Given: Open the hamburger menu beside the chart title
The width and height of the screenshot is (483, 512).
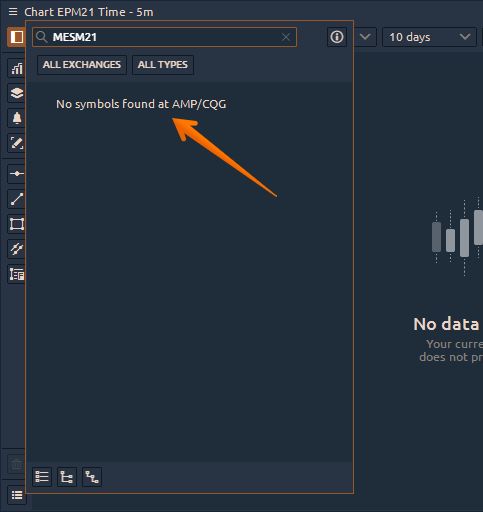Looking at the screenshot, I should pos(13,12).
